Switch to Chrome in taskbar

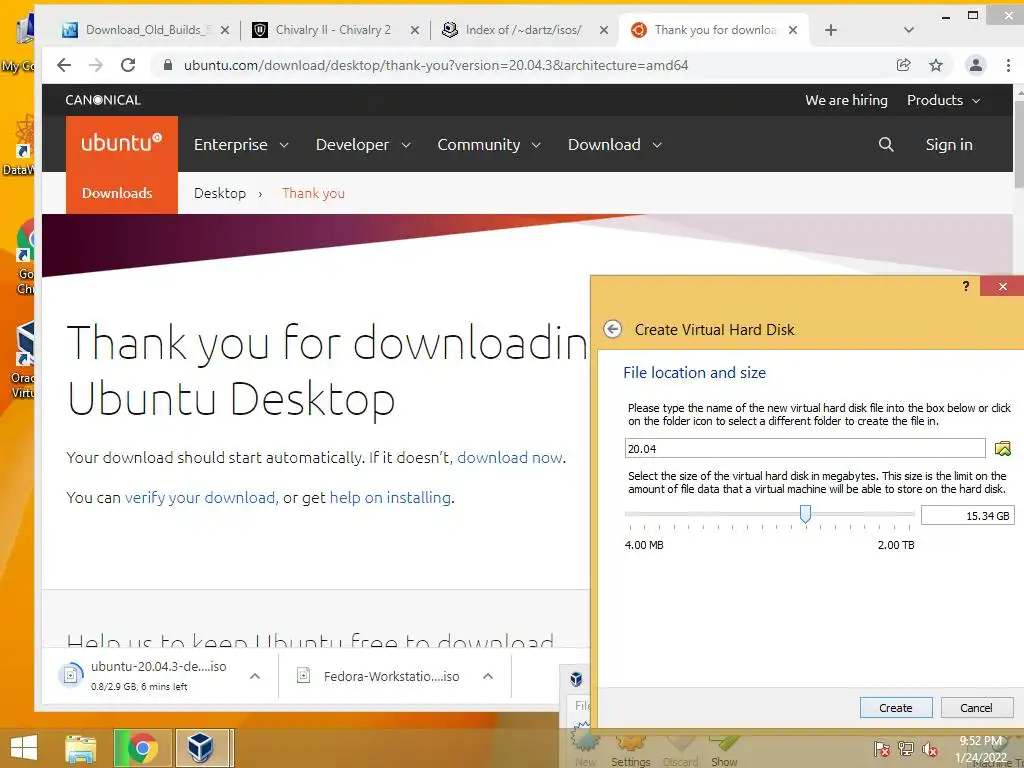click(x=142, y=748)
